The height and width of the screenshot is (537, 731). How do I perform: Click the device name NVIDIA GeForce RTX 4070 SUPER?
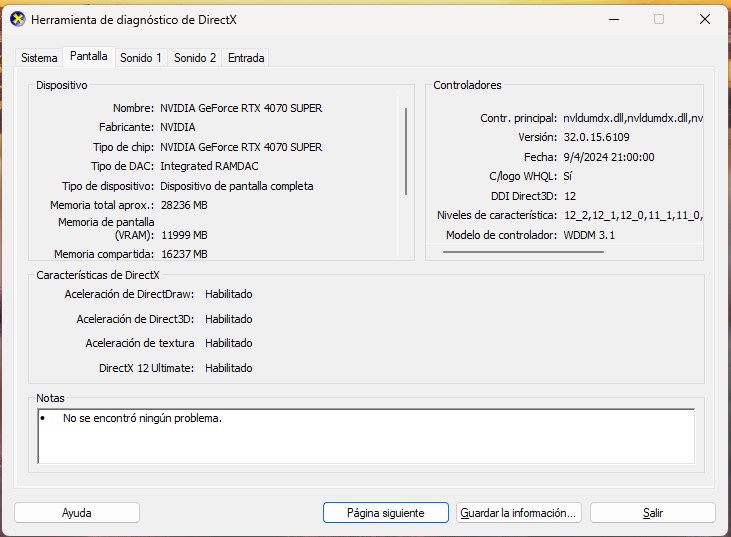coord(241,108)
